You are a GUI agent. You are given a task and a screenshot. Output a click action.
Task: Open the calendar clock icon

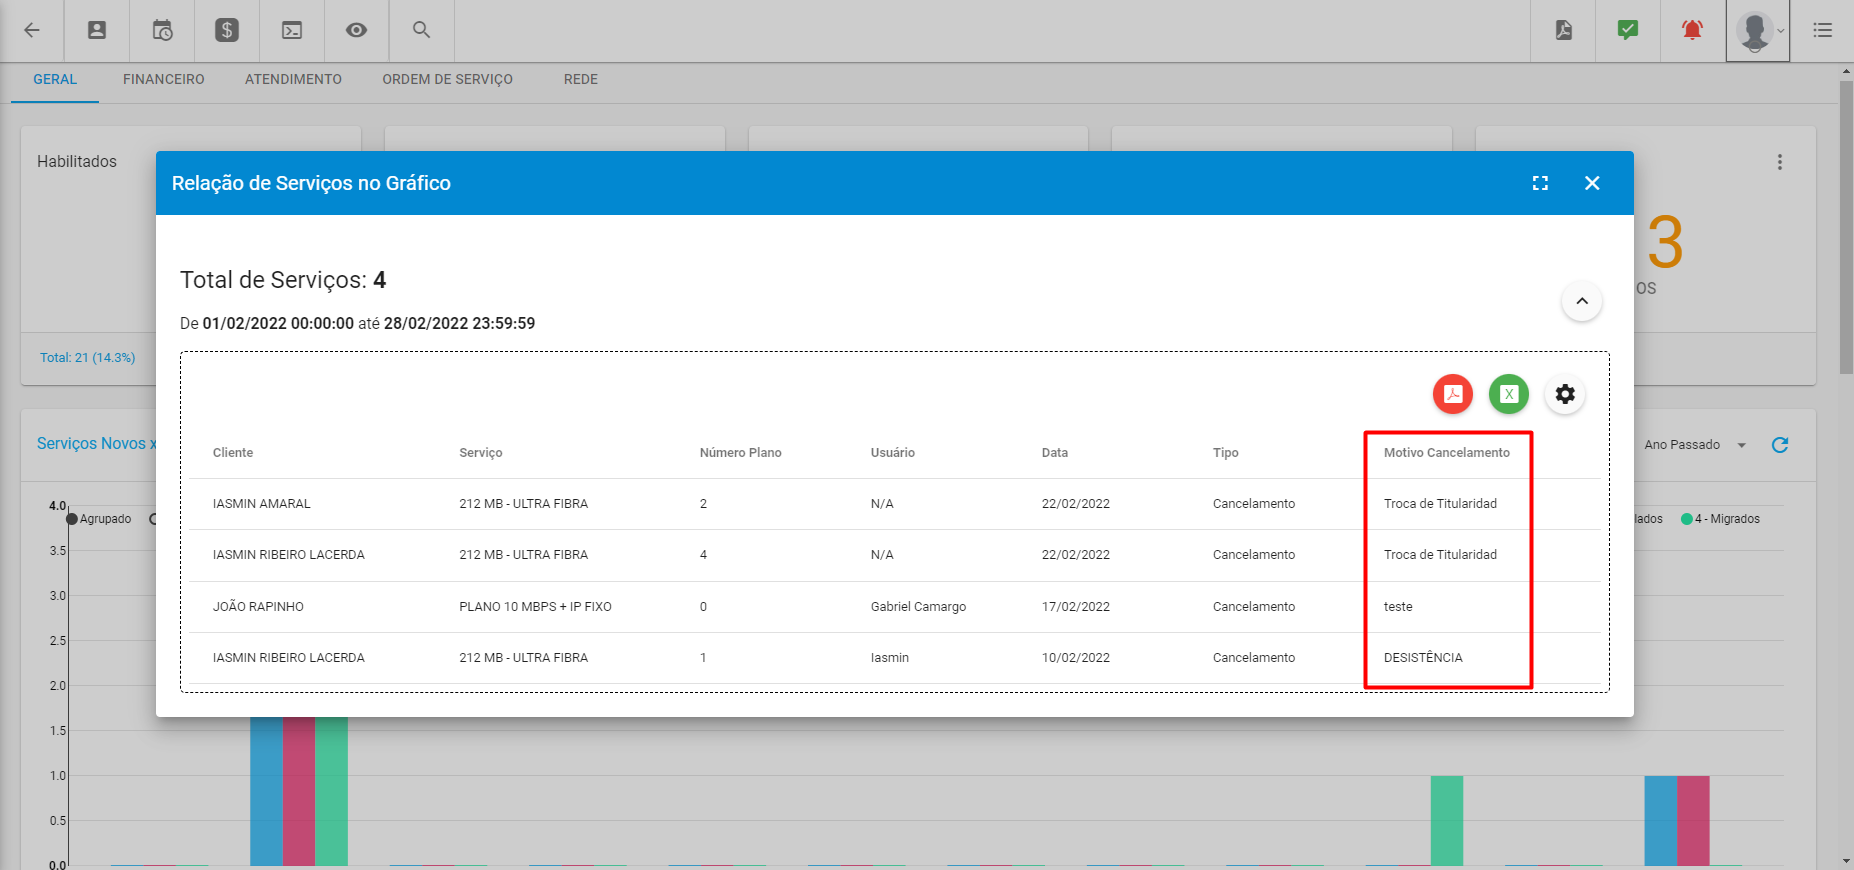click(x=162, y=30)
